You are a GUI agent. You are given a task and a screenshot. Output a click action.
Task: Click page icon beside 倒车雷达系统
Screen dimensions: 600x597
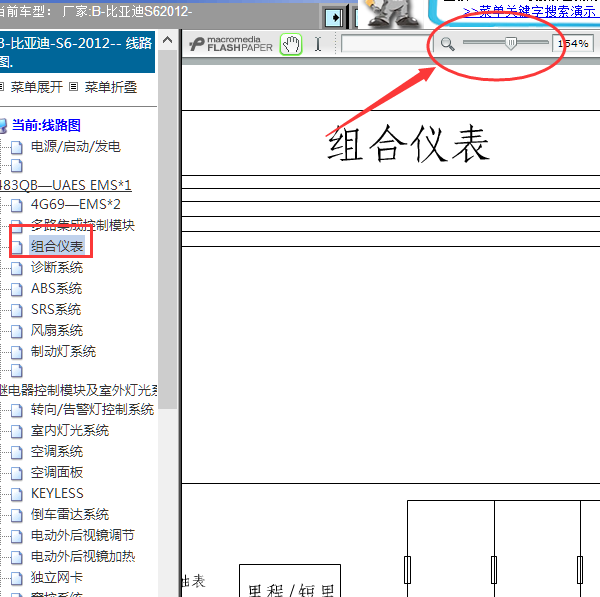16,516
